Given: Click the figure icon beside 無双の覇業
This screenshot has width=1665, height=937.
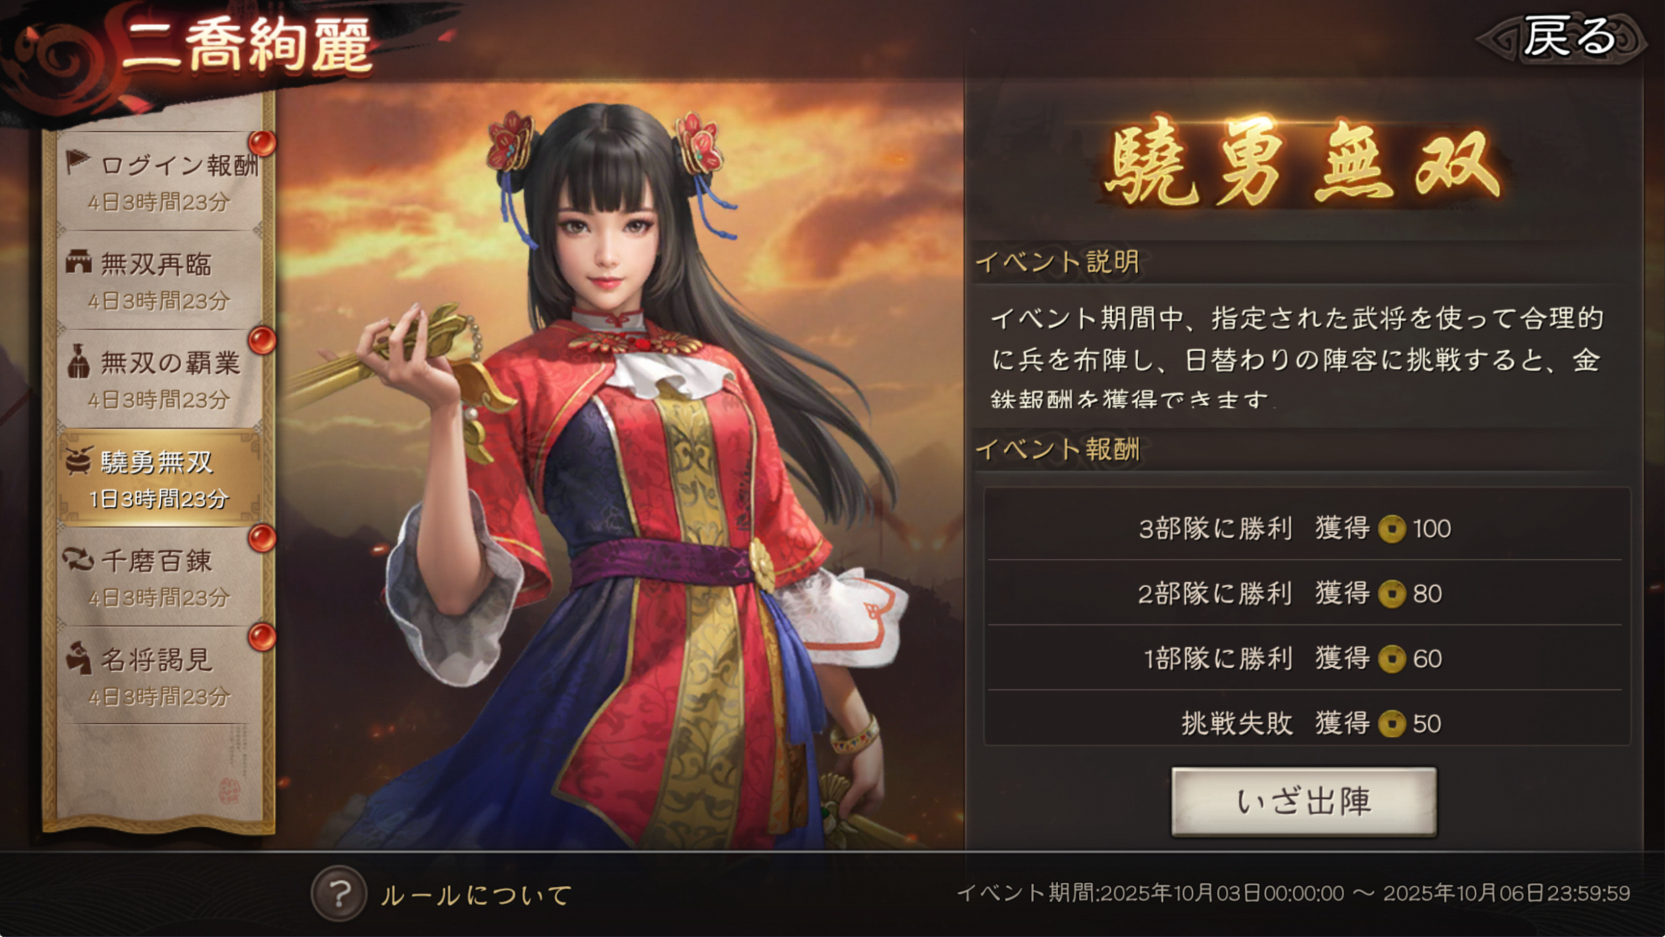Looking at the screenshot, I should coord(78,361).
